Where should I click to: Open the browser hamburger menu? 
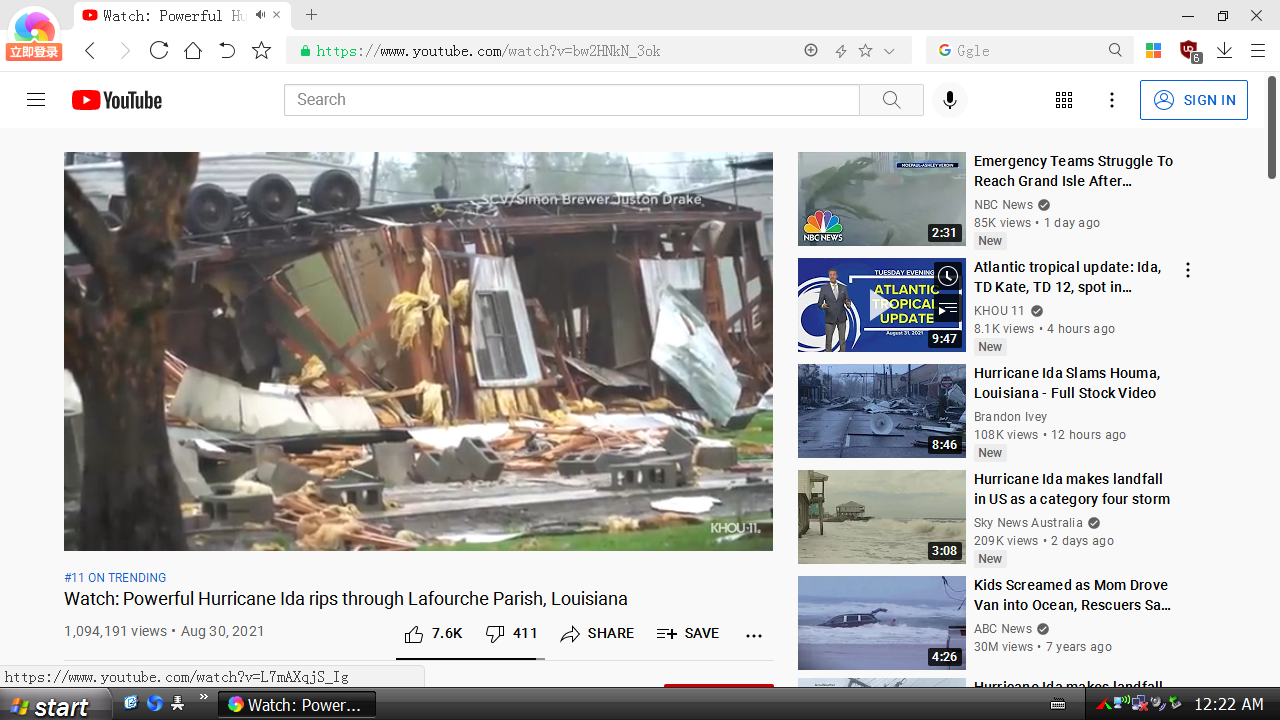[x=1257, y=50]
